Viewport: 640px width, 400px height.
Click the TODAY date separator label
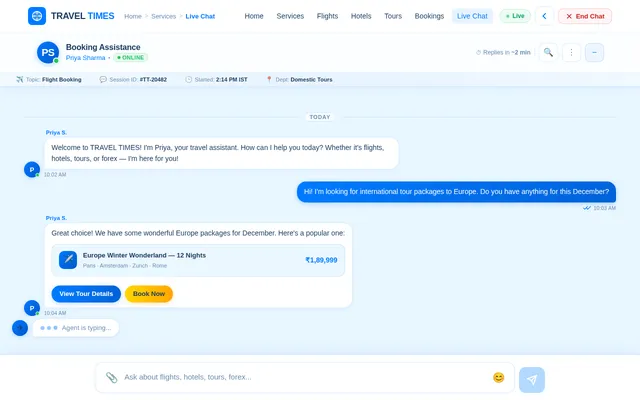320,117
